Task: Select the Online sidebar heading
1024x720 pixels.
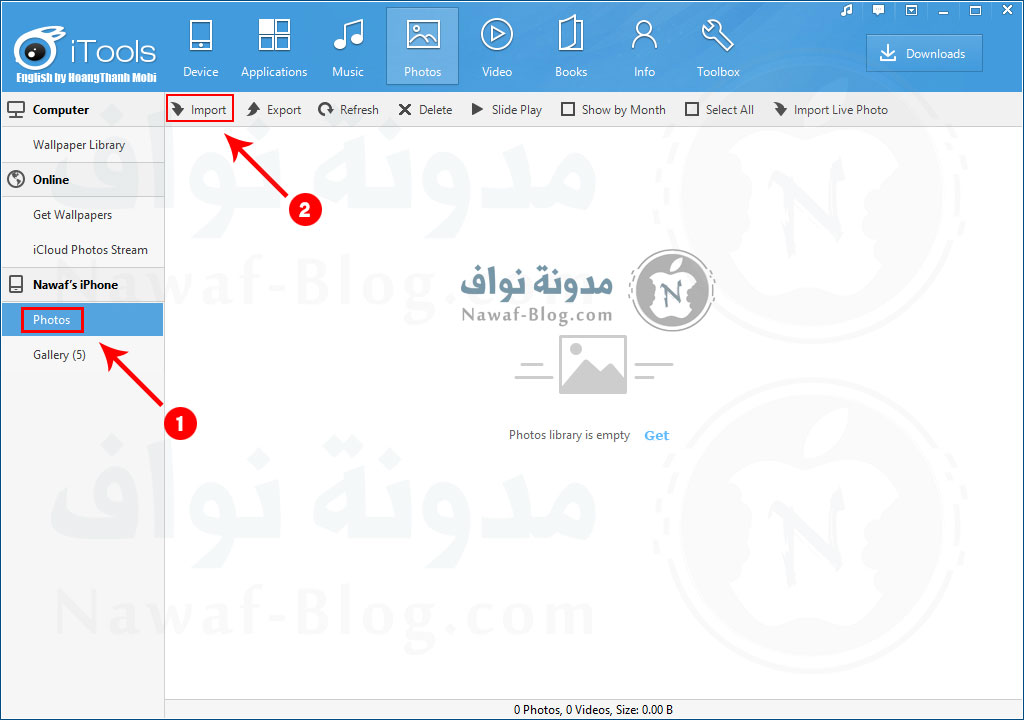Action: tap(82, 180)
